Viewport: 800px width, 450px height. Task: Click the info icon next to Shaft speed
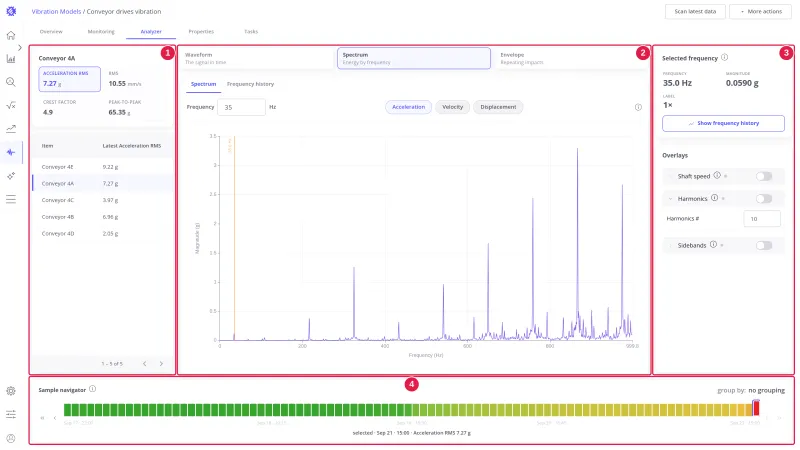[x=717, y=176]
